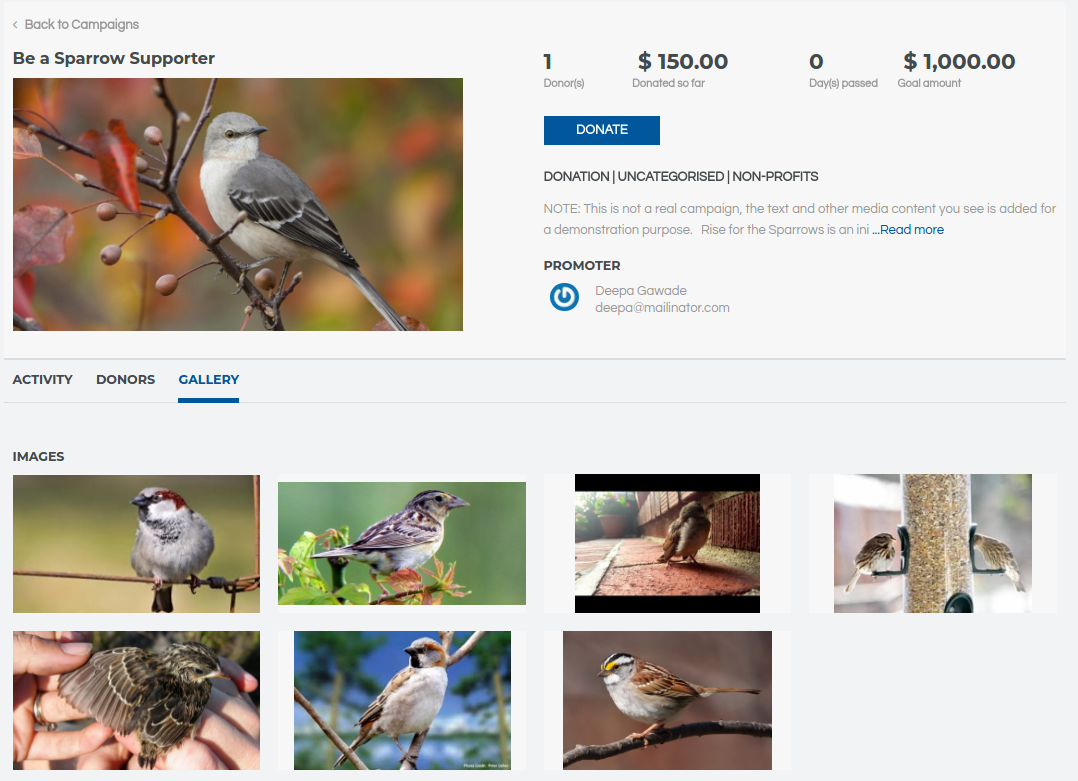This screenshot has width=1078, height=781.
Task: Click the promoter's blue power avatar icon
Action: (564, 297)
